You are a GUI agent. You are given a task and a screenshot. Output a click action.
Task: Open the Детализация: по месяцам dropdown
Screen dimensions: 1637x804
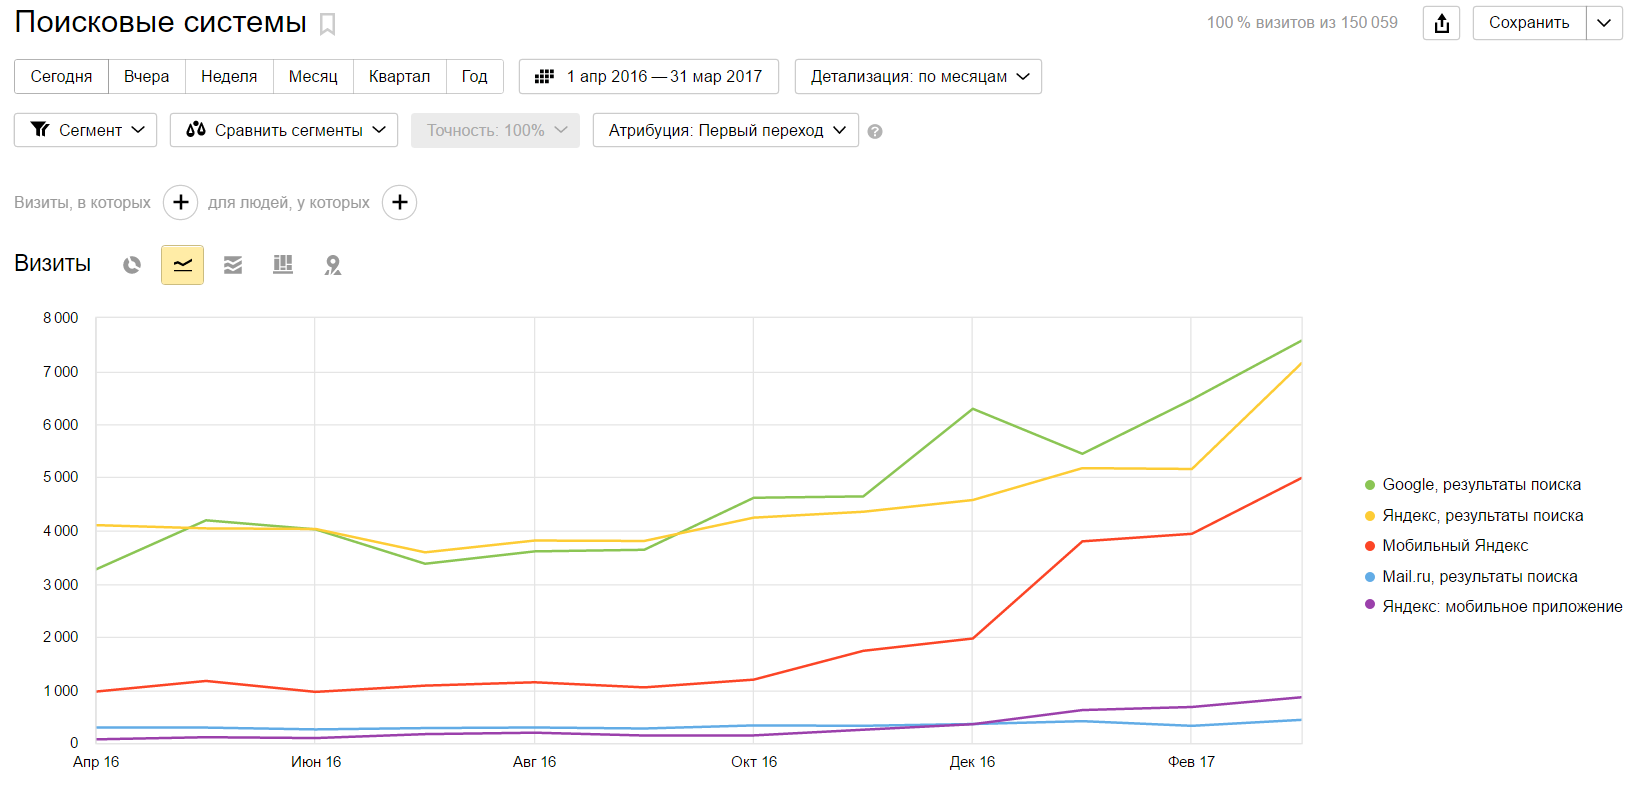click(918, 77)
